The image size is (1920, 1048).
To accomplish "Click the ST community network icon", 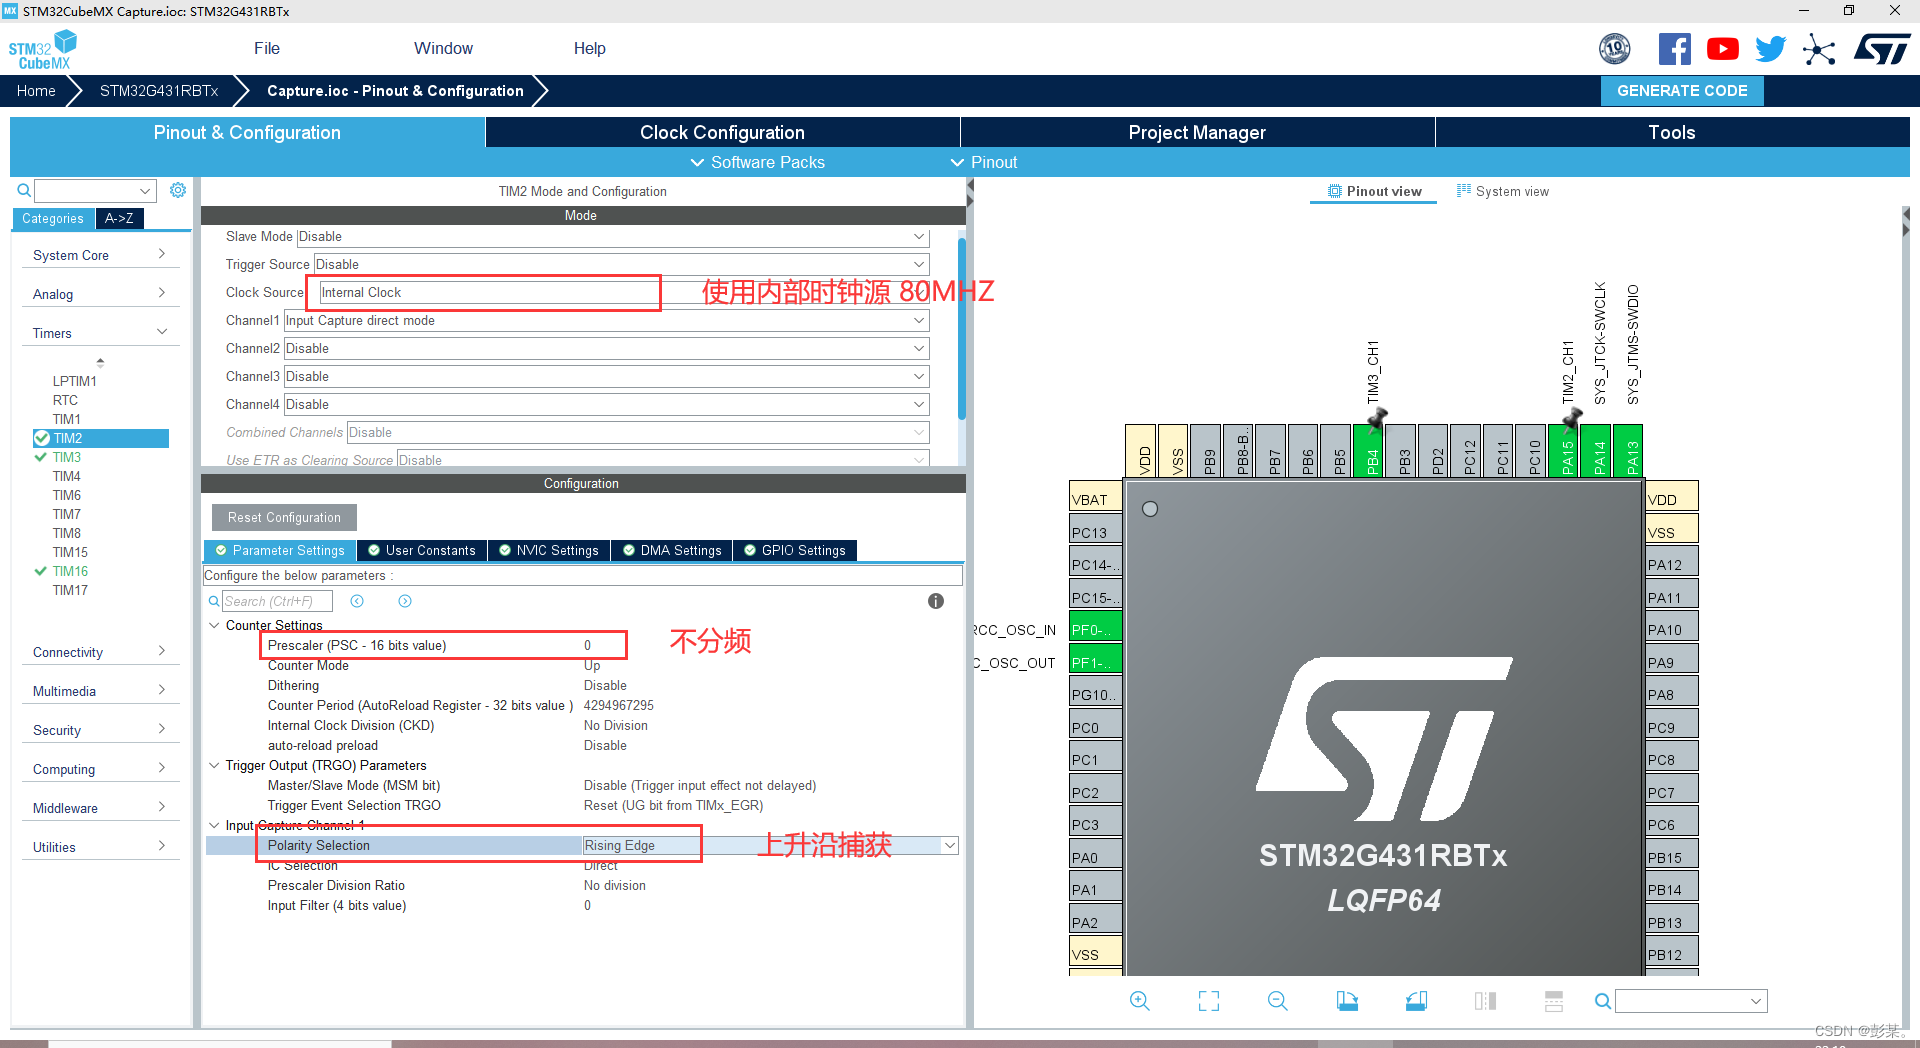I will pyautogui.click(x=1819, y=49).
